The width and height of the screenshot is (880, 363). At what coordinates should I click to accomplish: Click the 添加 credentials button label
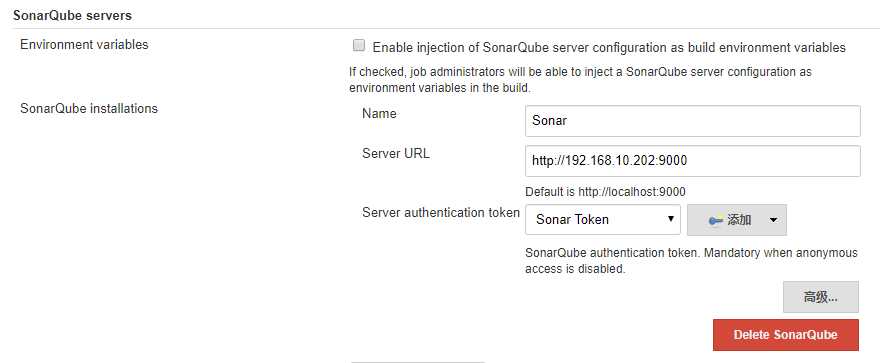739,220
